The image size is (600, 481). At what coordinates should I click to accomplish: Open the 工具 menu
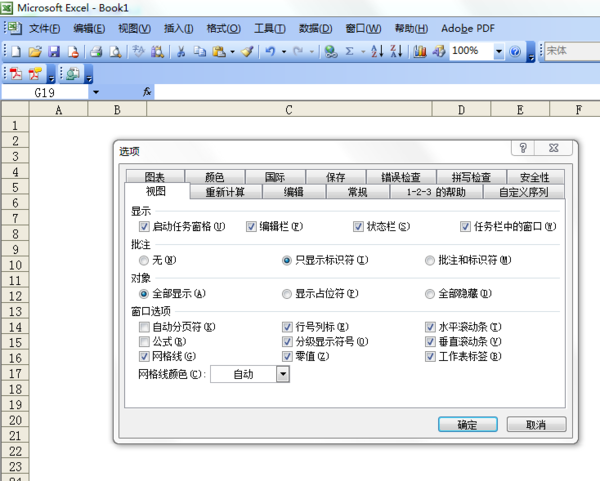click(x=270, y=28)
